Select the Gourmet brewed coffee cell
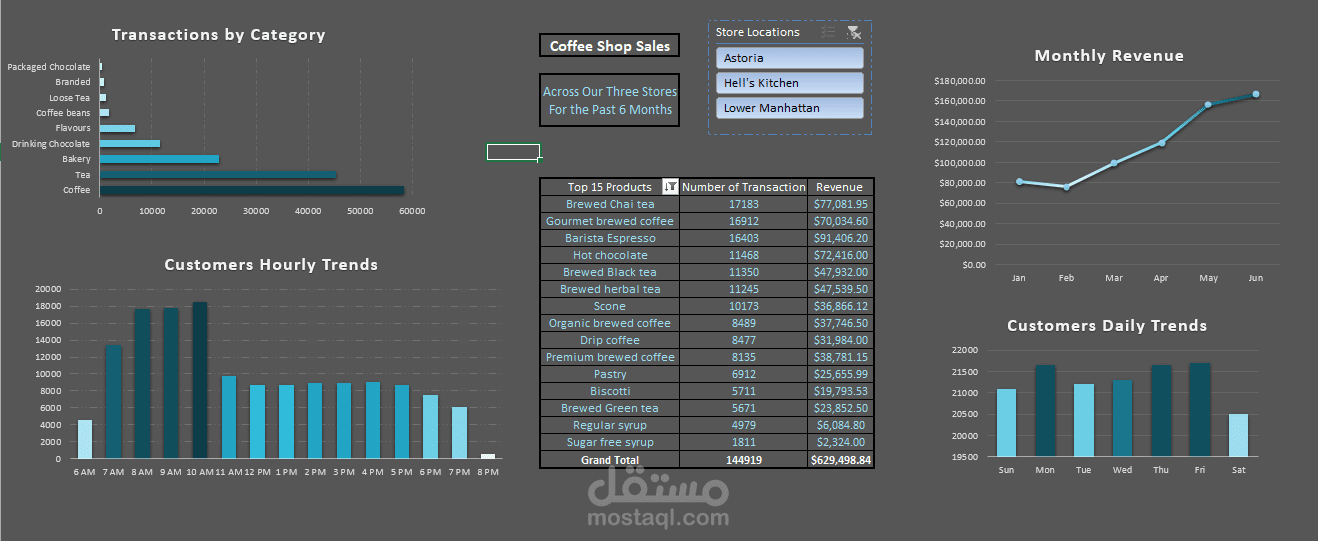This screenshot has height=541, width=1318. [610, 221]
